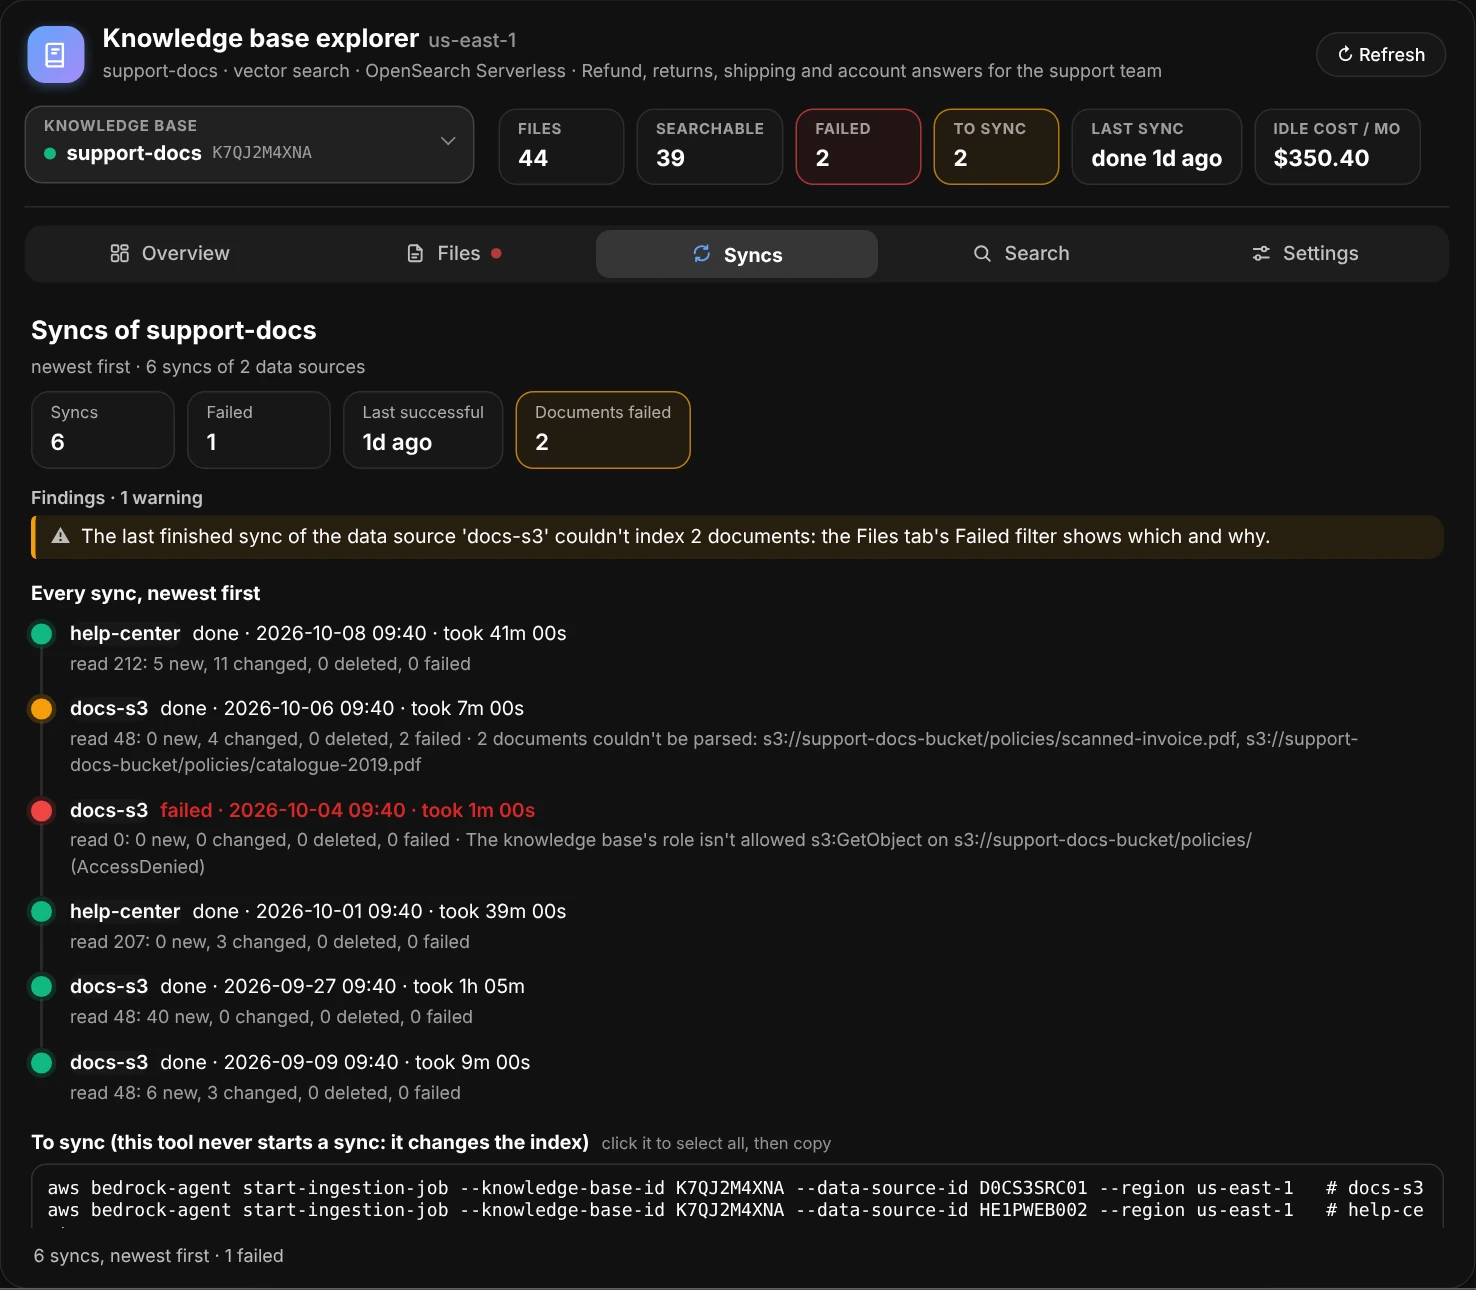Image resolution: width=1476 pixels, height=1290 pixels.
Task: Click the Files tab document icon
Action: 415,254
